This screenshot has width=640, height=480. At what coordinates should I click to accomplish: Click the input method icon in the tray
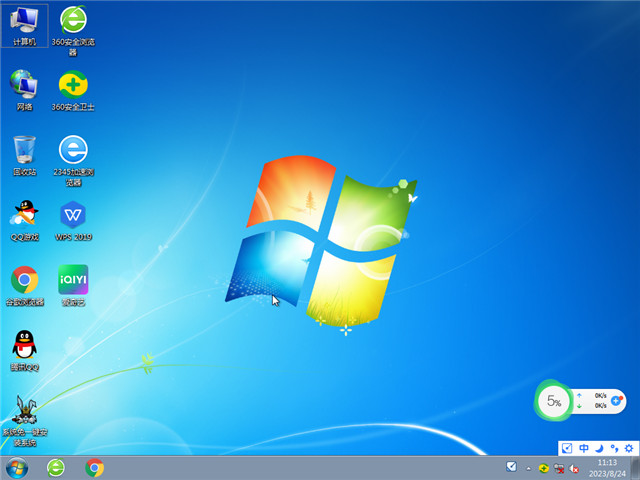(x=511, y=467)
